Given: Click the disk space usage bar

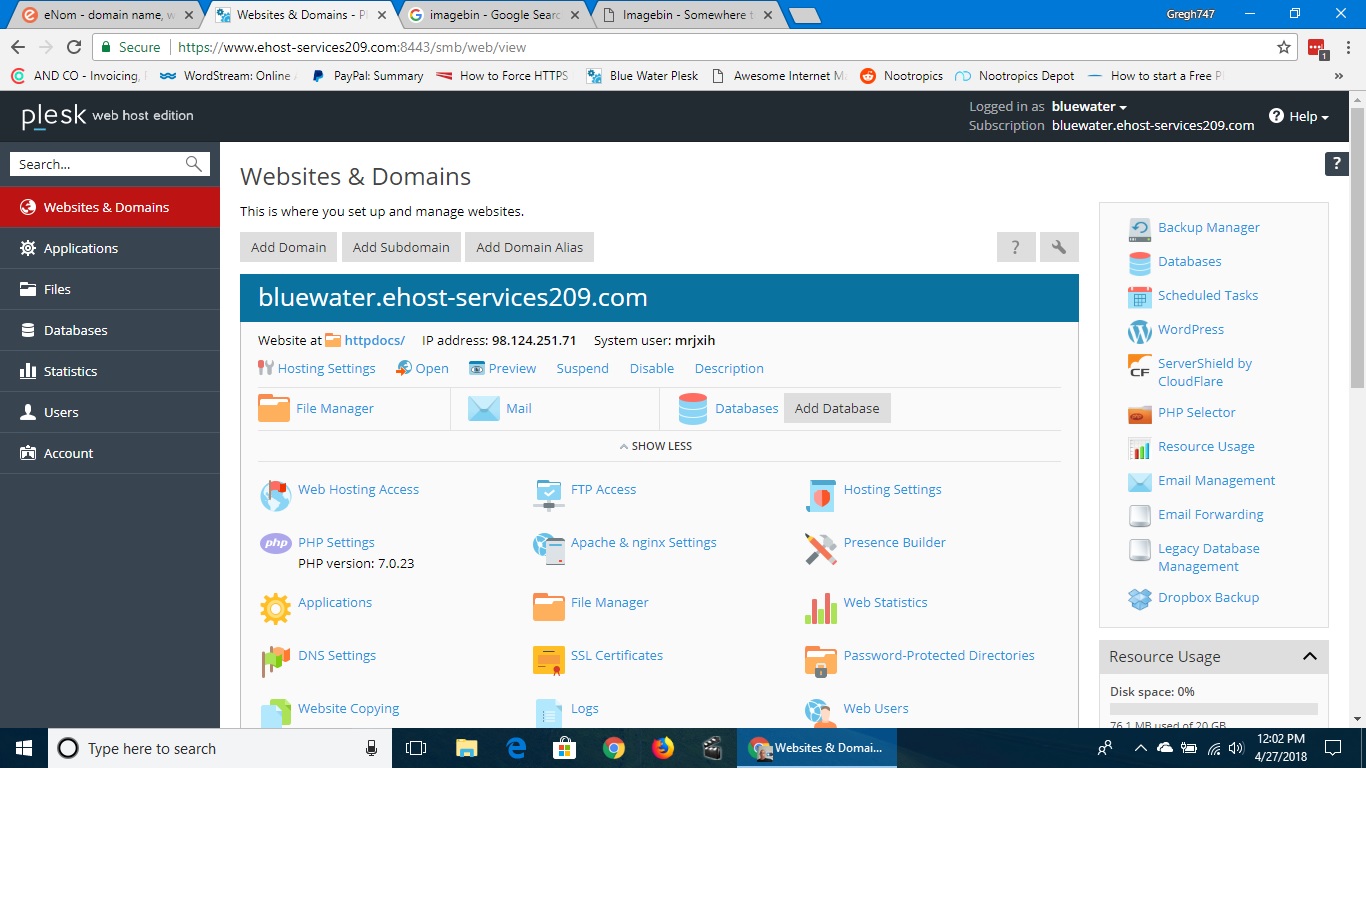Looking at the screenshot, I should 1213,709.
